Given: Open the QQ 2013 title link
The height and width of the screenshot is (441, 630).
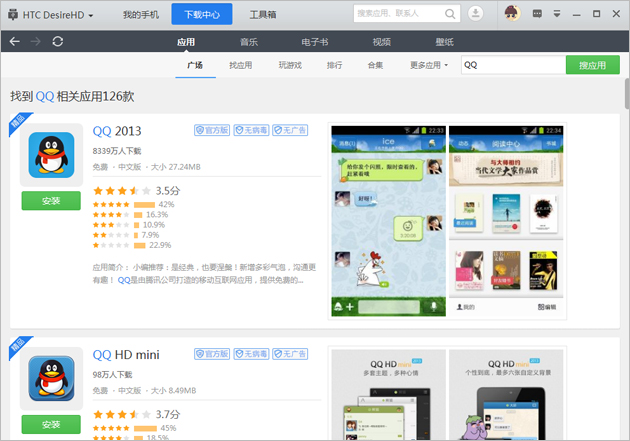Looking at the screenshot, I should click(118, 131).
